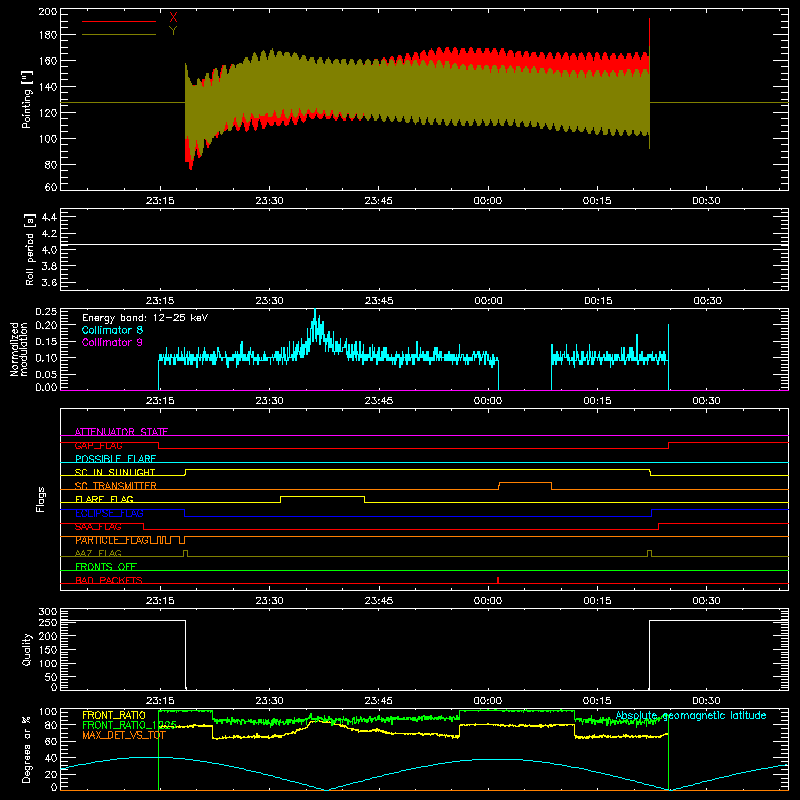Click the 'Degrees or %' axis title

point(27,749)
